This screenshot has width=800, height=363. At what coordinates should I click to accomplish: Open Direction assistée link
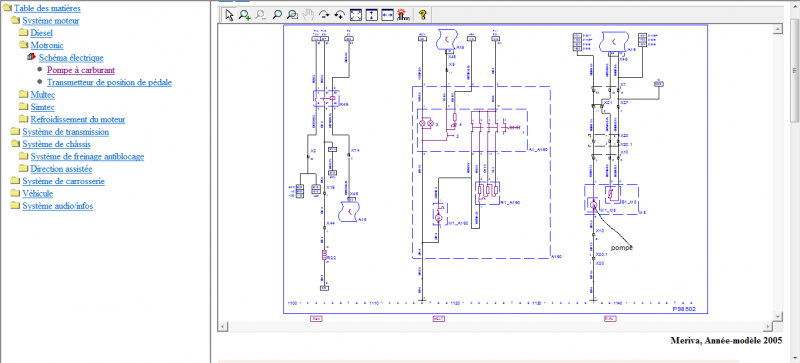(x=61, y=169)
